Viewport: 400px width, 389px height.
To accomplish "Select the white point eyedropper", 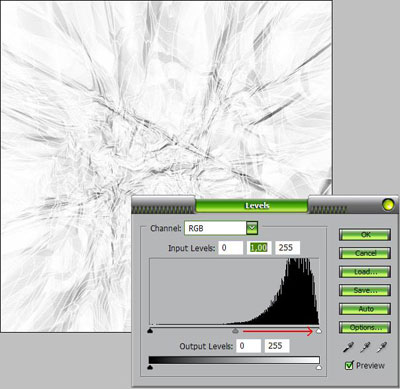I will coord(382,347).
